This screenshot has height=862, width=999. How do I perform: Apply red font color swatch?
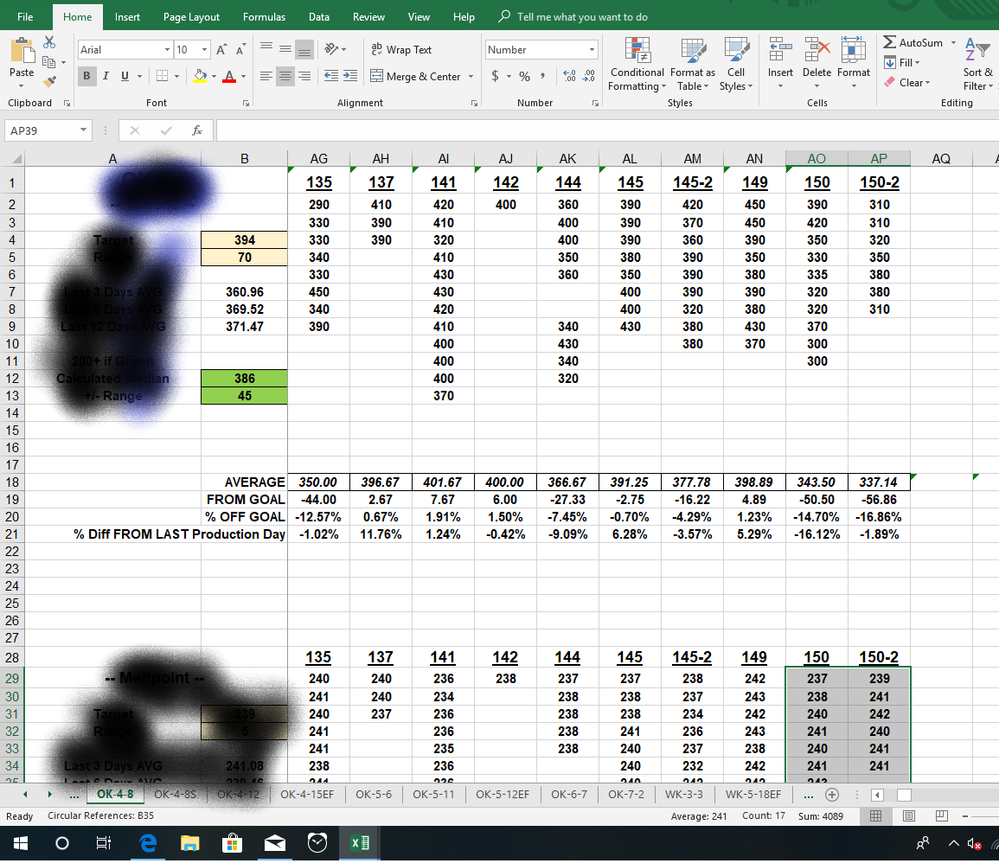click(x=230, y=76)
